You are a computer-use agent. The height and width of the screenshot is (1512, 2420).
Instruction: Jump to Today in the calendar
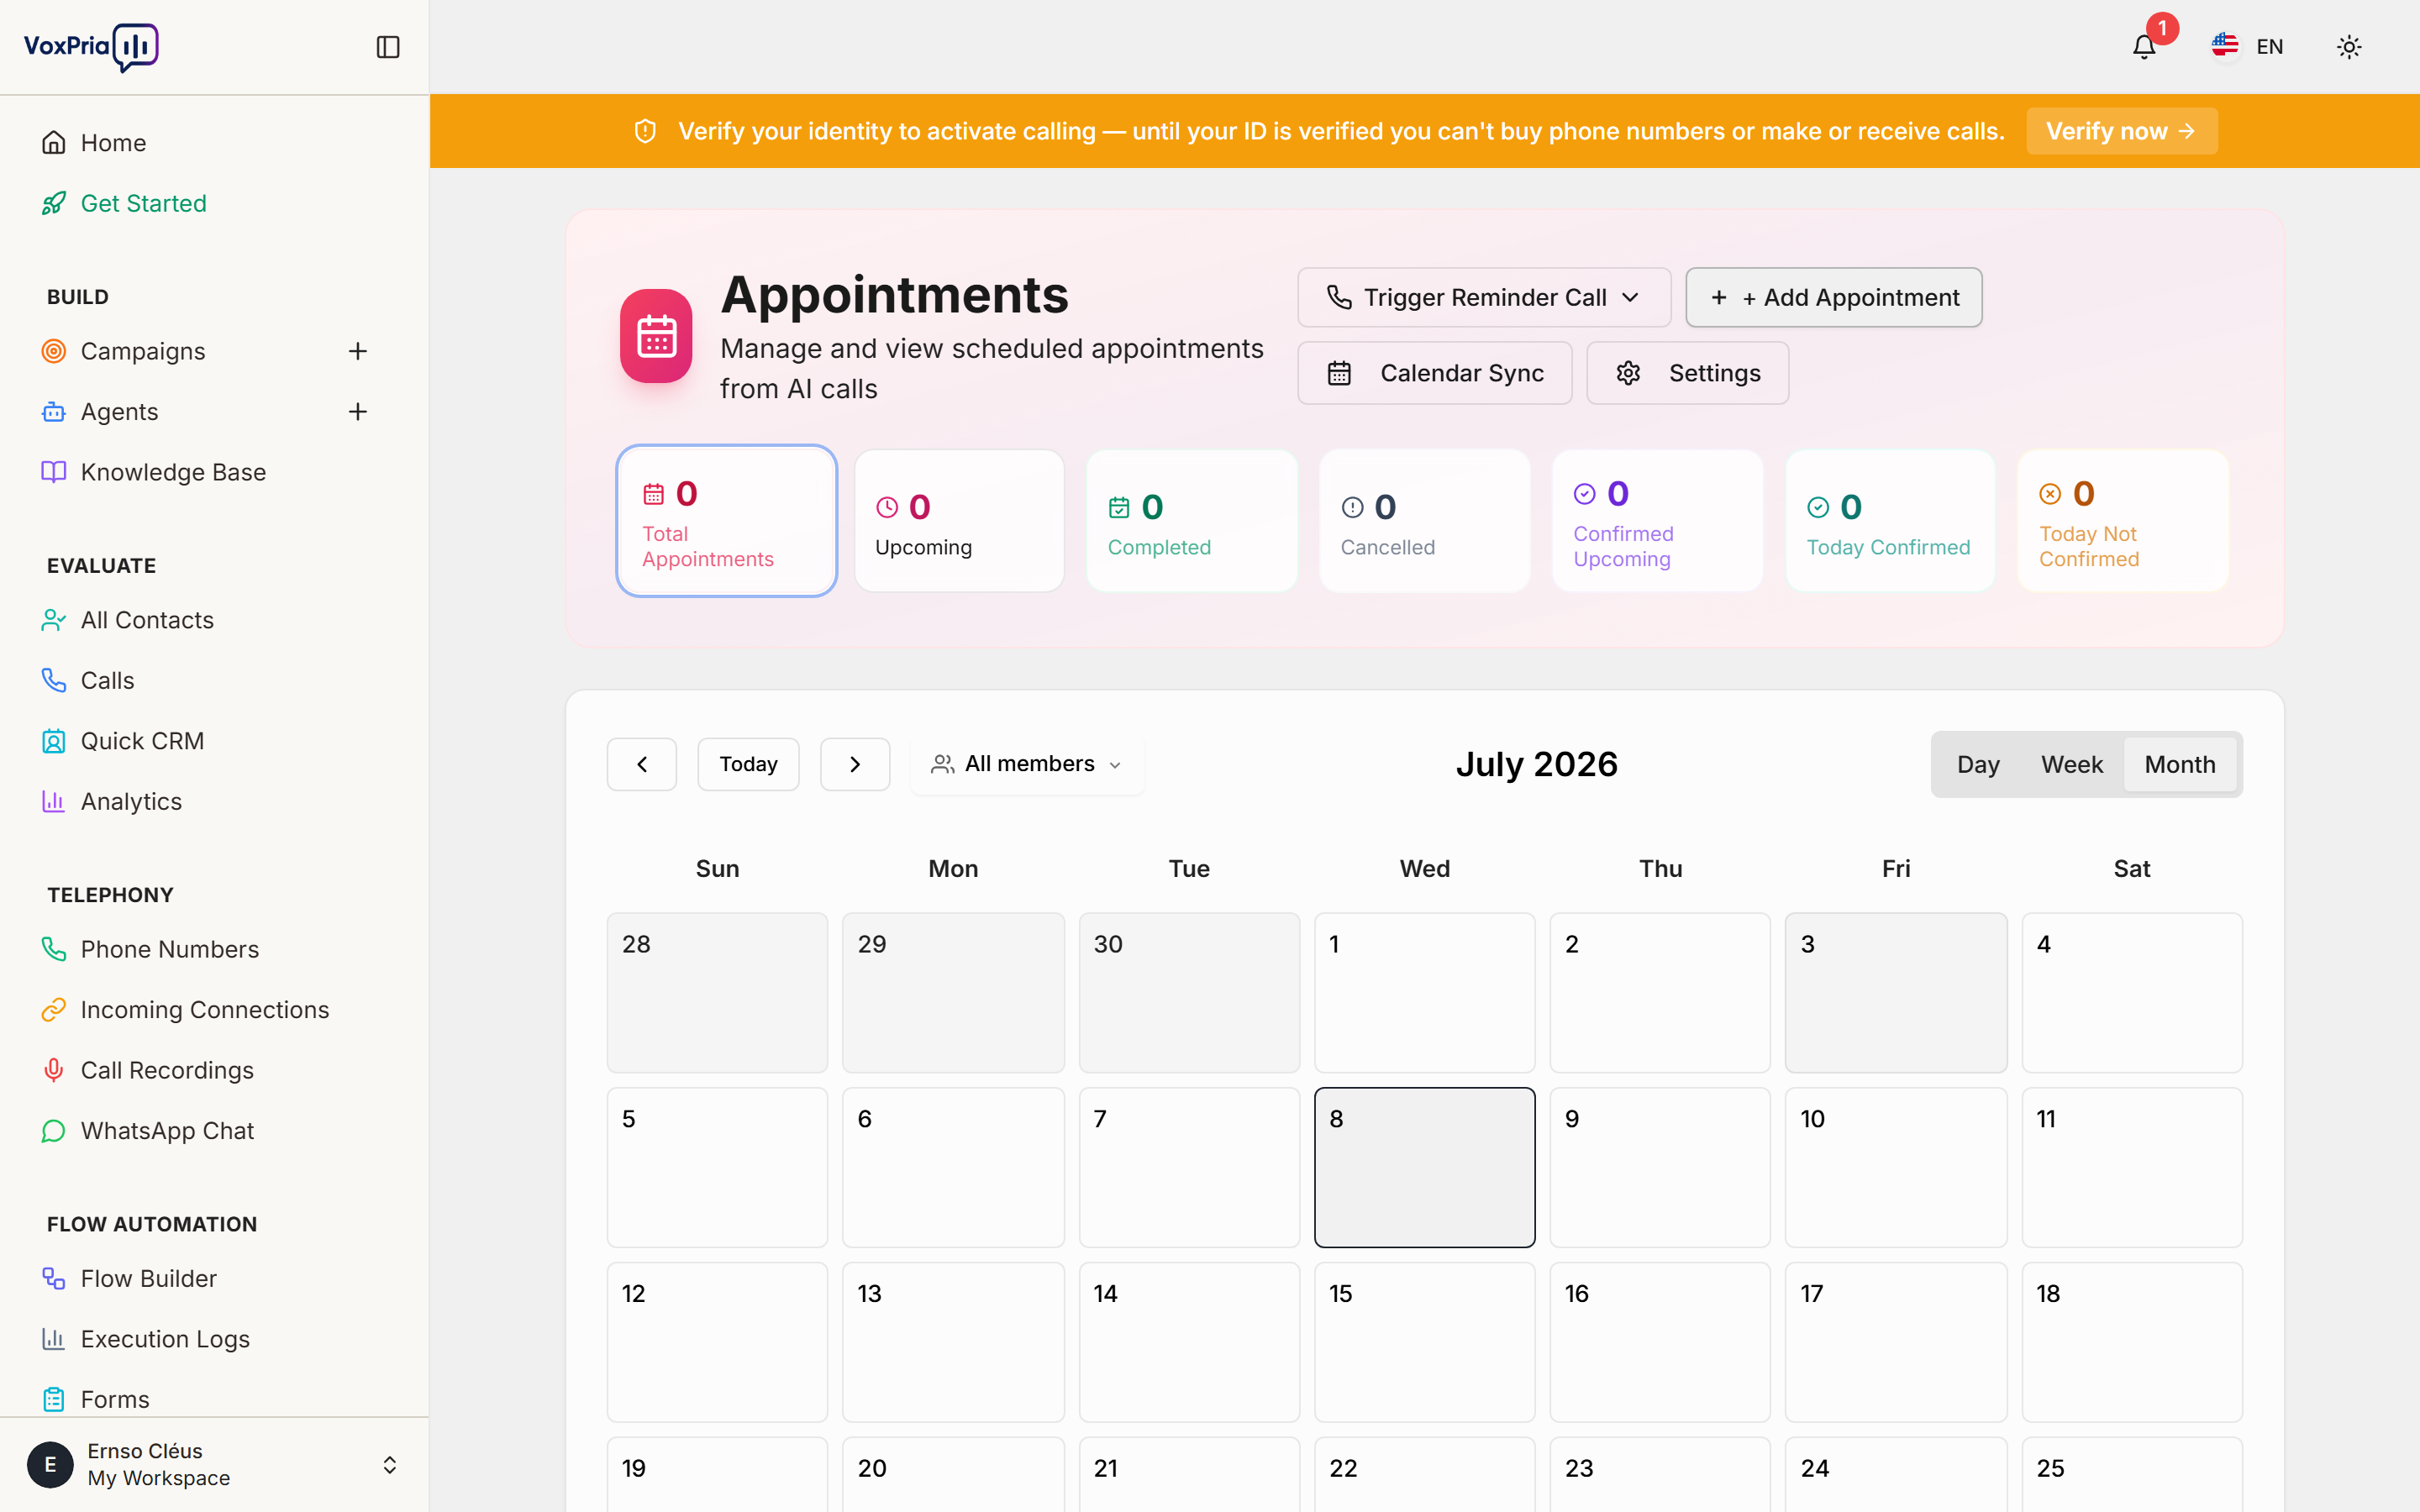(748, 764)
